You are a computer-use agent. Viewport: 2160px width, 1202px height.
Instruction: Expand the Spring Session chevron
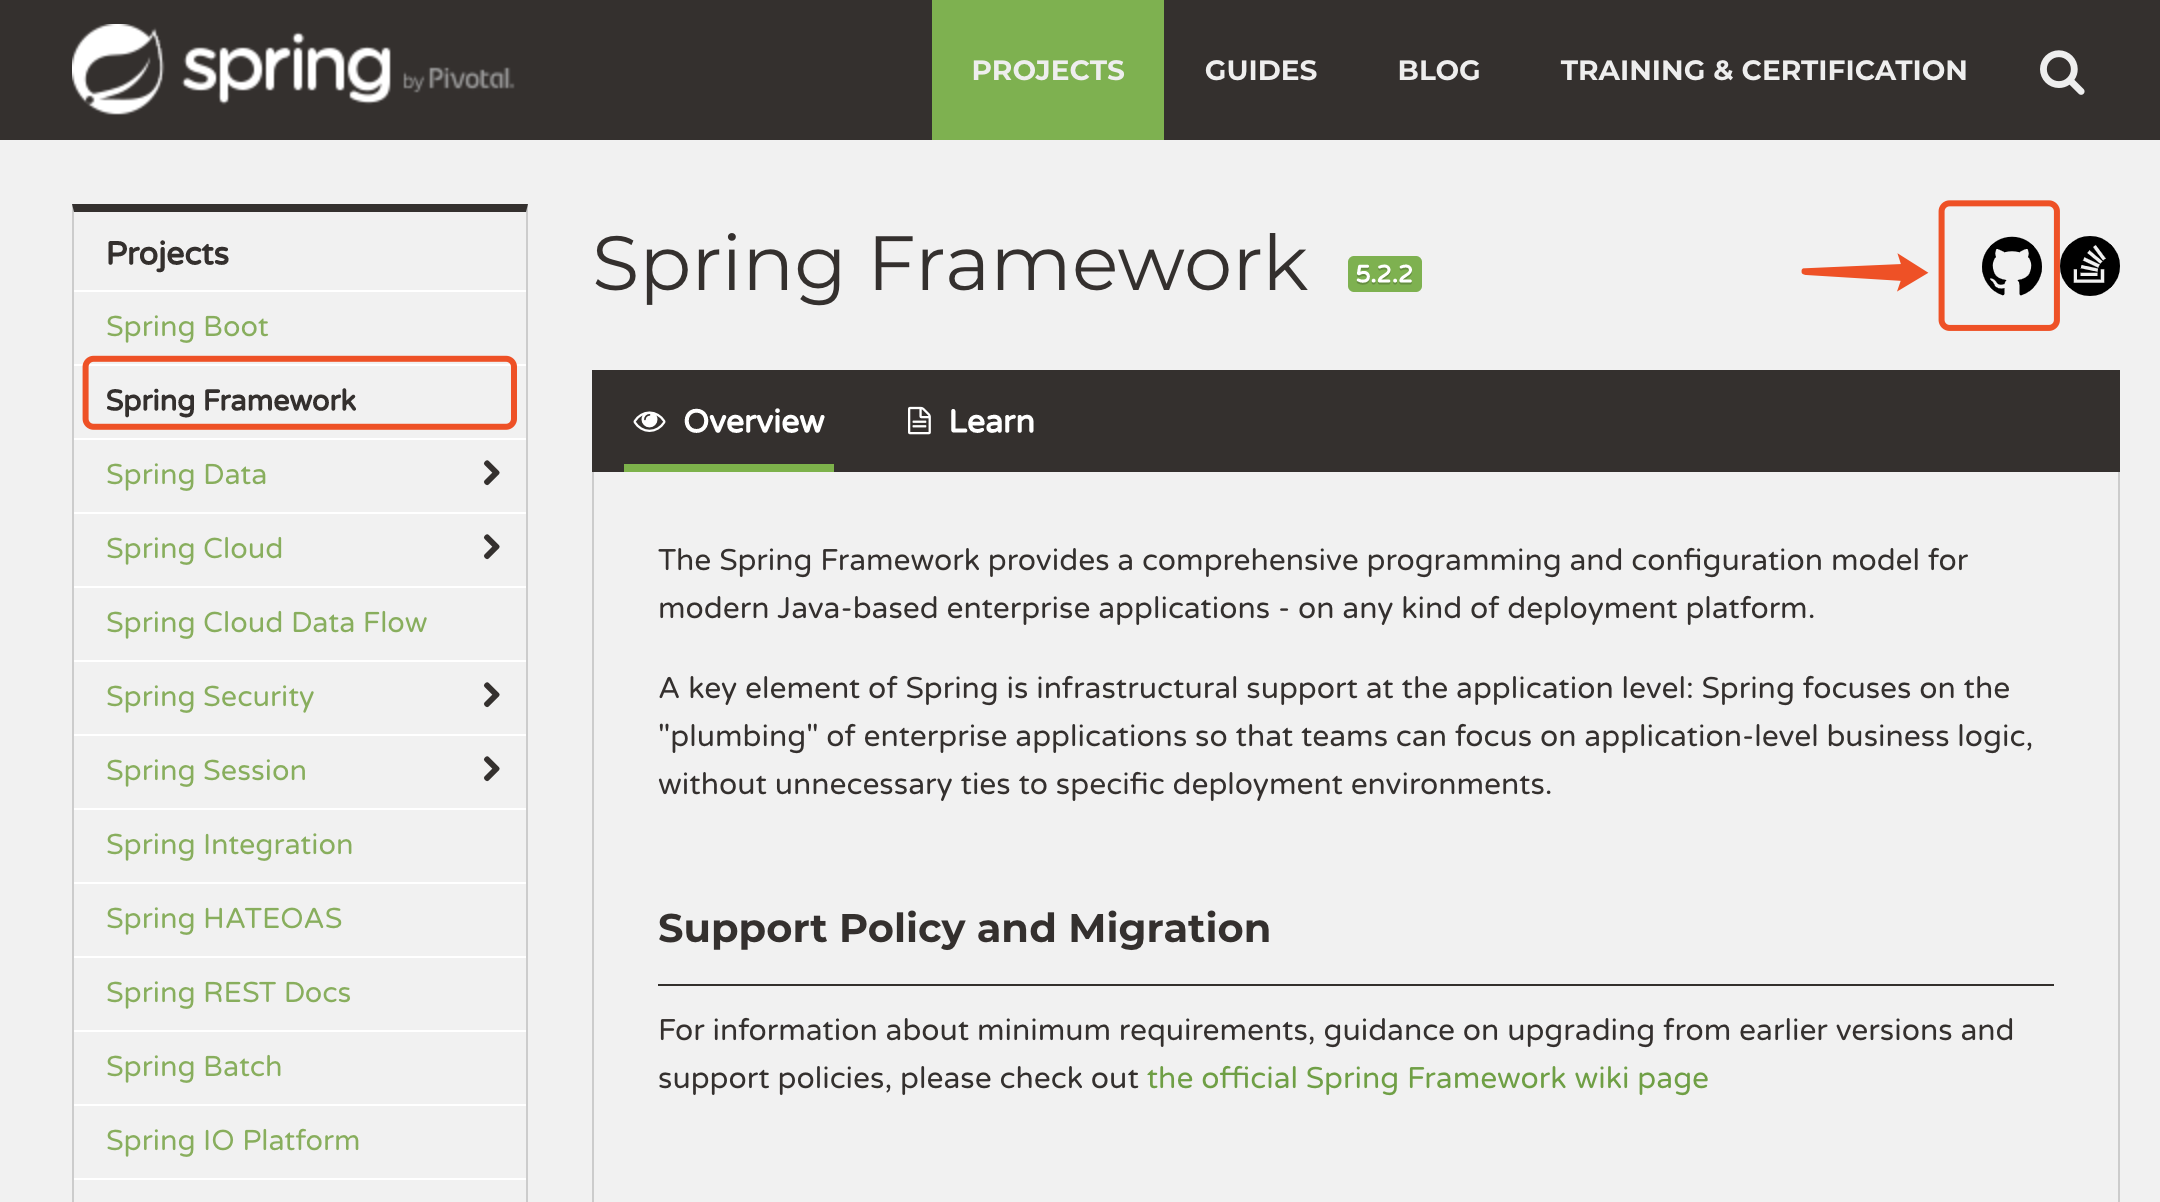click(491, 769)
